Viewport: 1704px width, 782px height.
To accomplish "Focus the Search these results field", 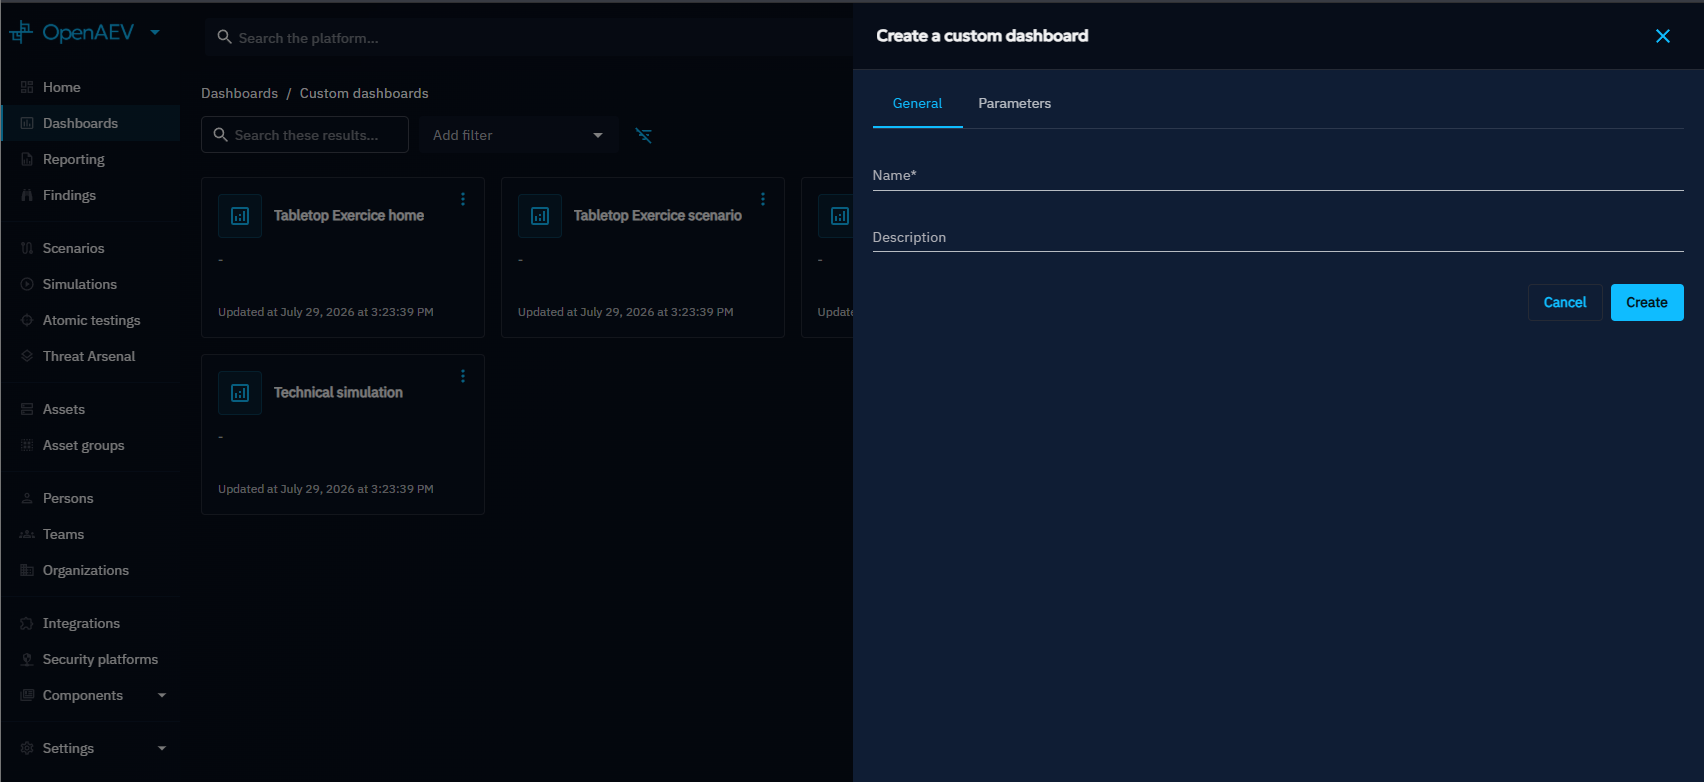I will pyautogui.click(x=305, y=135).
